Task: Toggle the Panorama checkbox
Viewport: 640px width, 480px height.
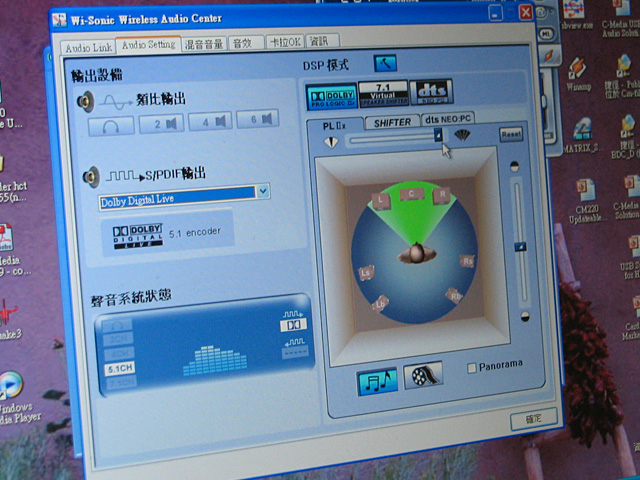Action: (x=473, y=367)
